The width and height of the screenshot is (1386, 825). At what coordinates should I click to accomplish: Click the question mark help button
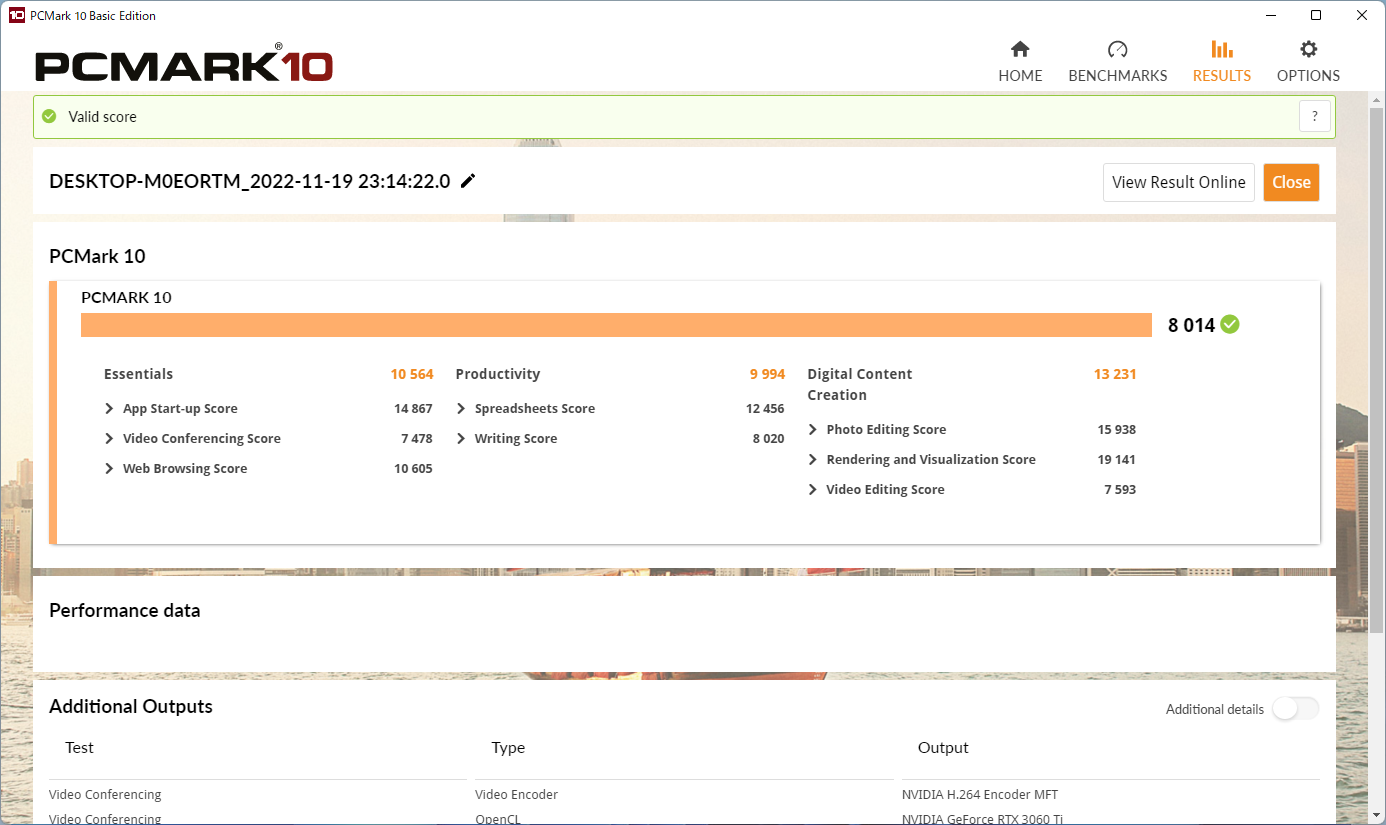pos(1315,116)
